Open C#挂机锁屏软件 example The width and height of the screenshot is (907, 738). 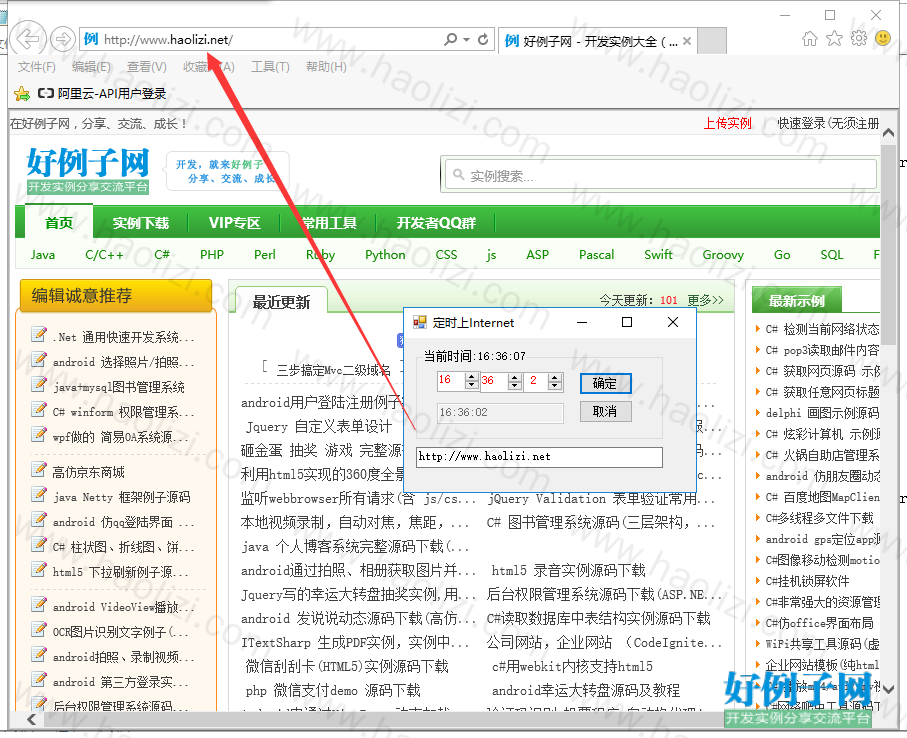point(808,581)
